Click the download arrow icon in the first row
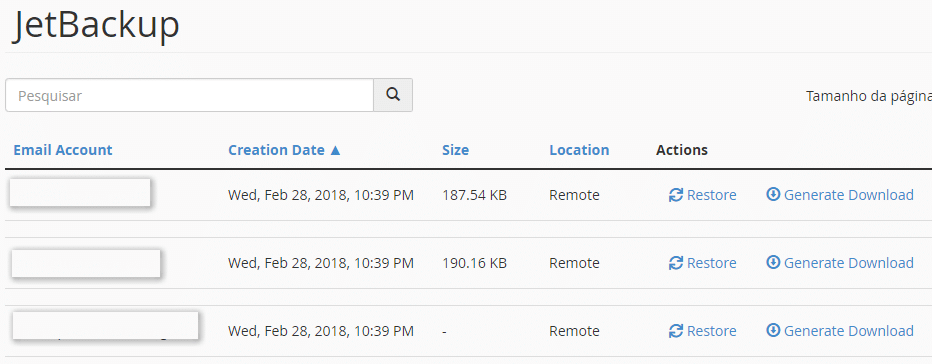Image resolution: width=932 pixels, height=364 pixels. [773, 194]
